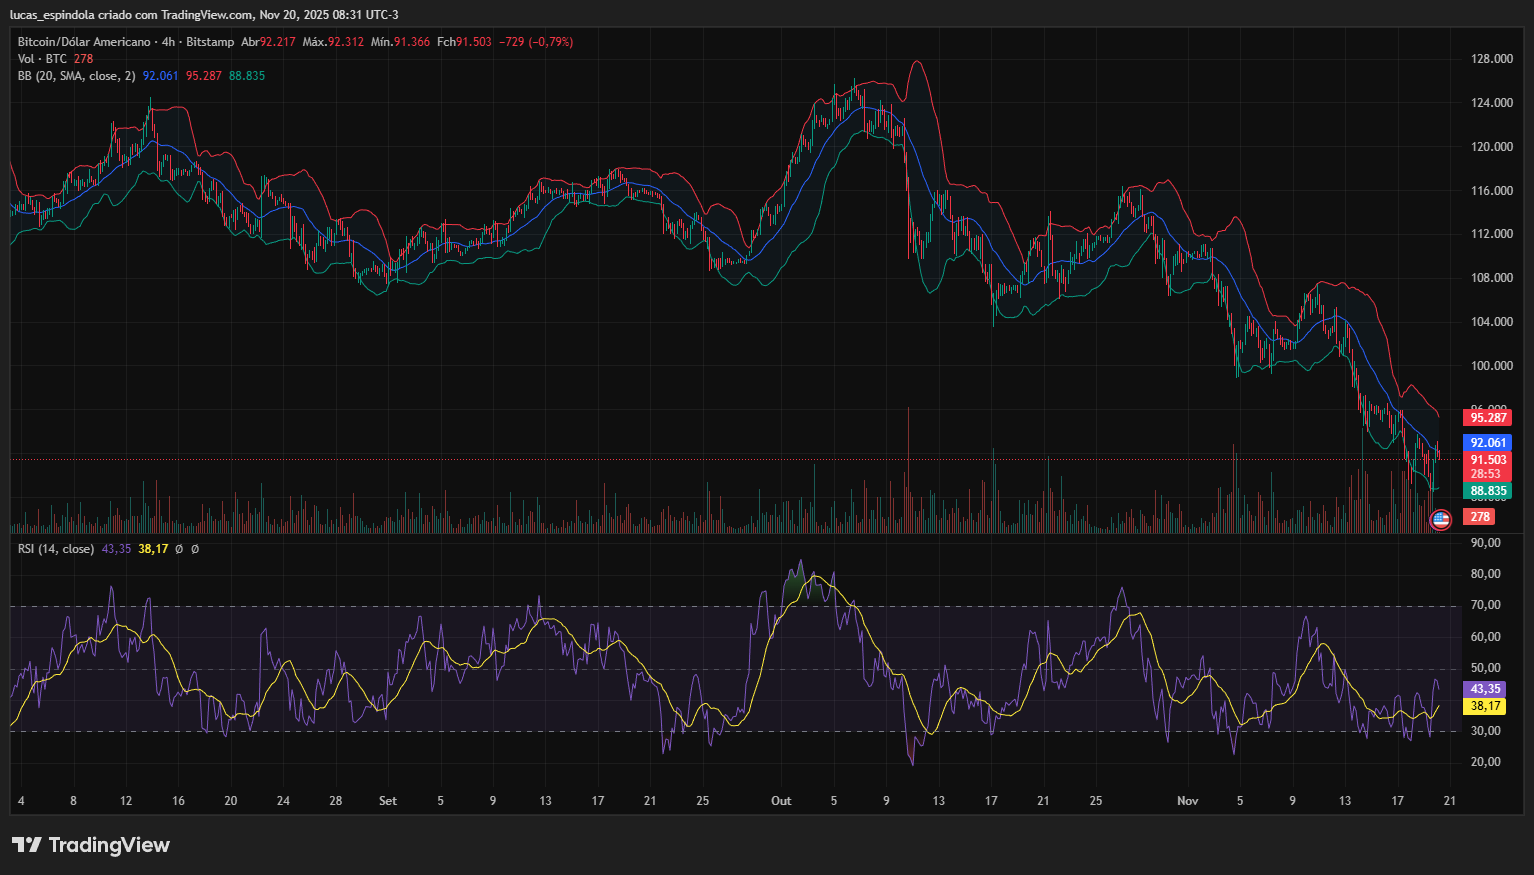Click the red 278 volume label
This screenshot has height=875, width=1534.
point(1479,517)
